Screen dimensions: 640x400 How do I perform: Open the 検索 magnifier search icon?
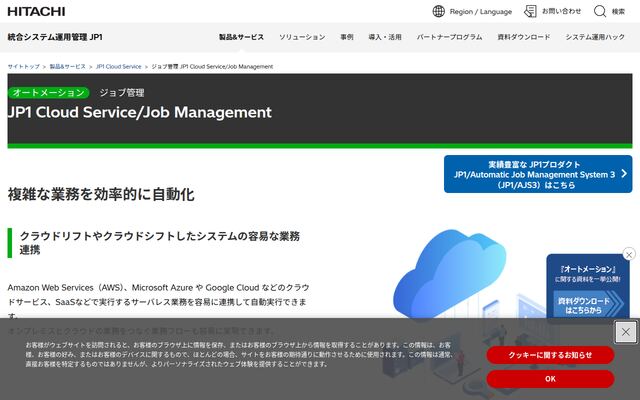pyautogui.click(x=600, y=11)
